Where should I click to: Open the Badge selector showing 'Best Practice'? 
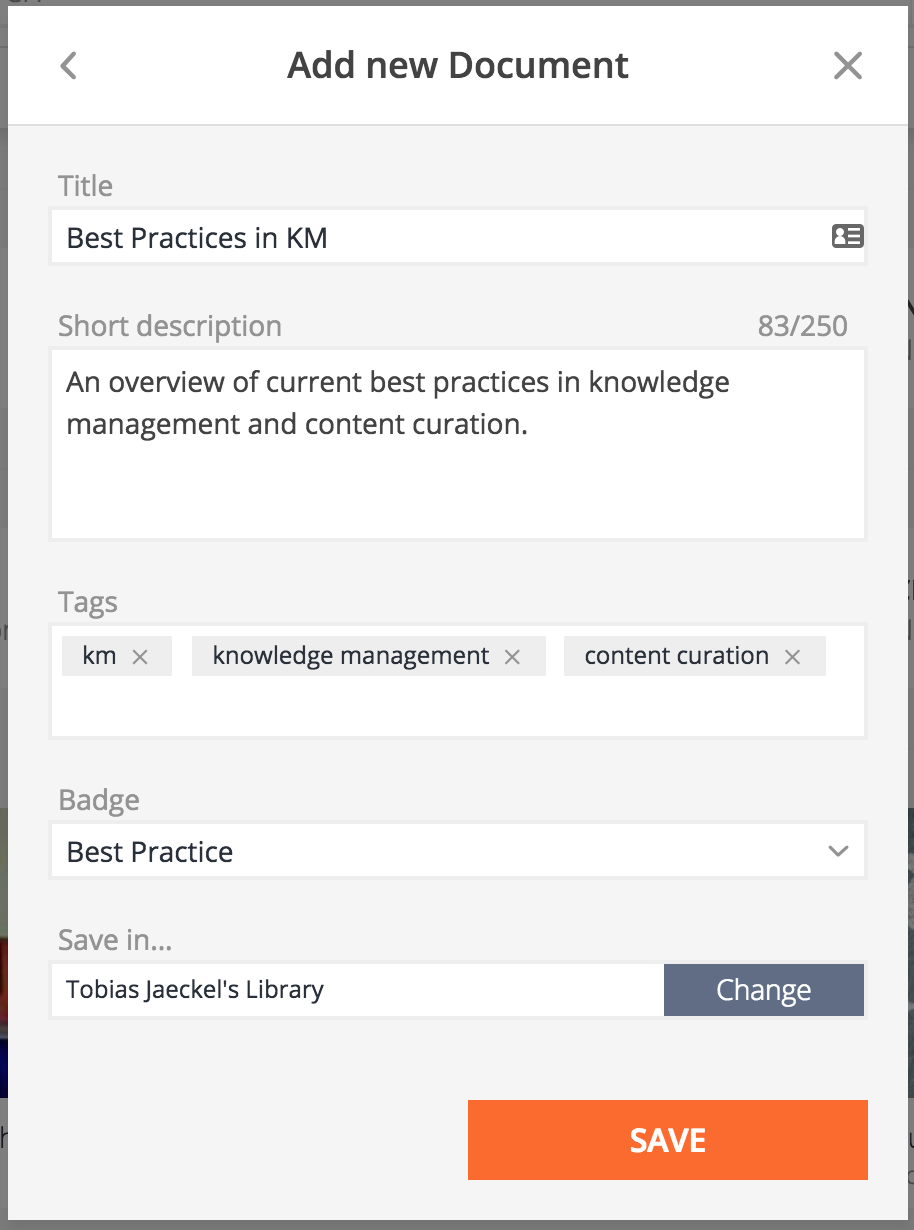click(440, 852)
